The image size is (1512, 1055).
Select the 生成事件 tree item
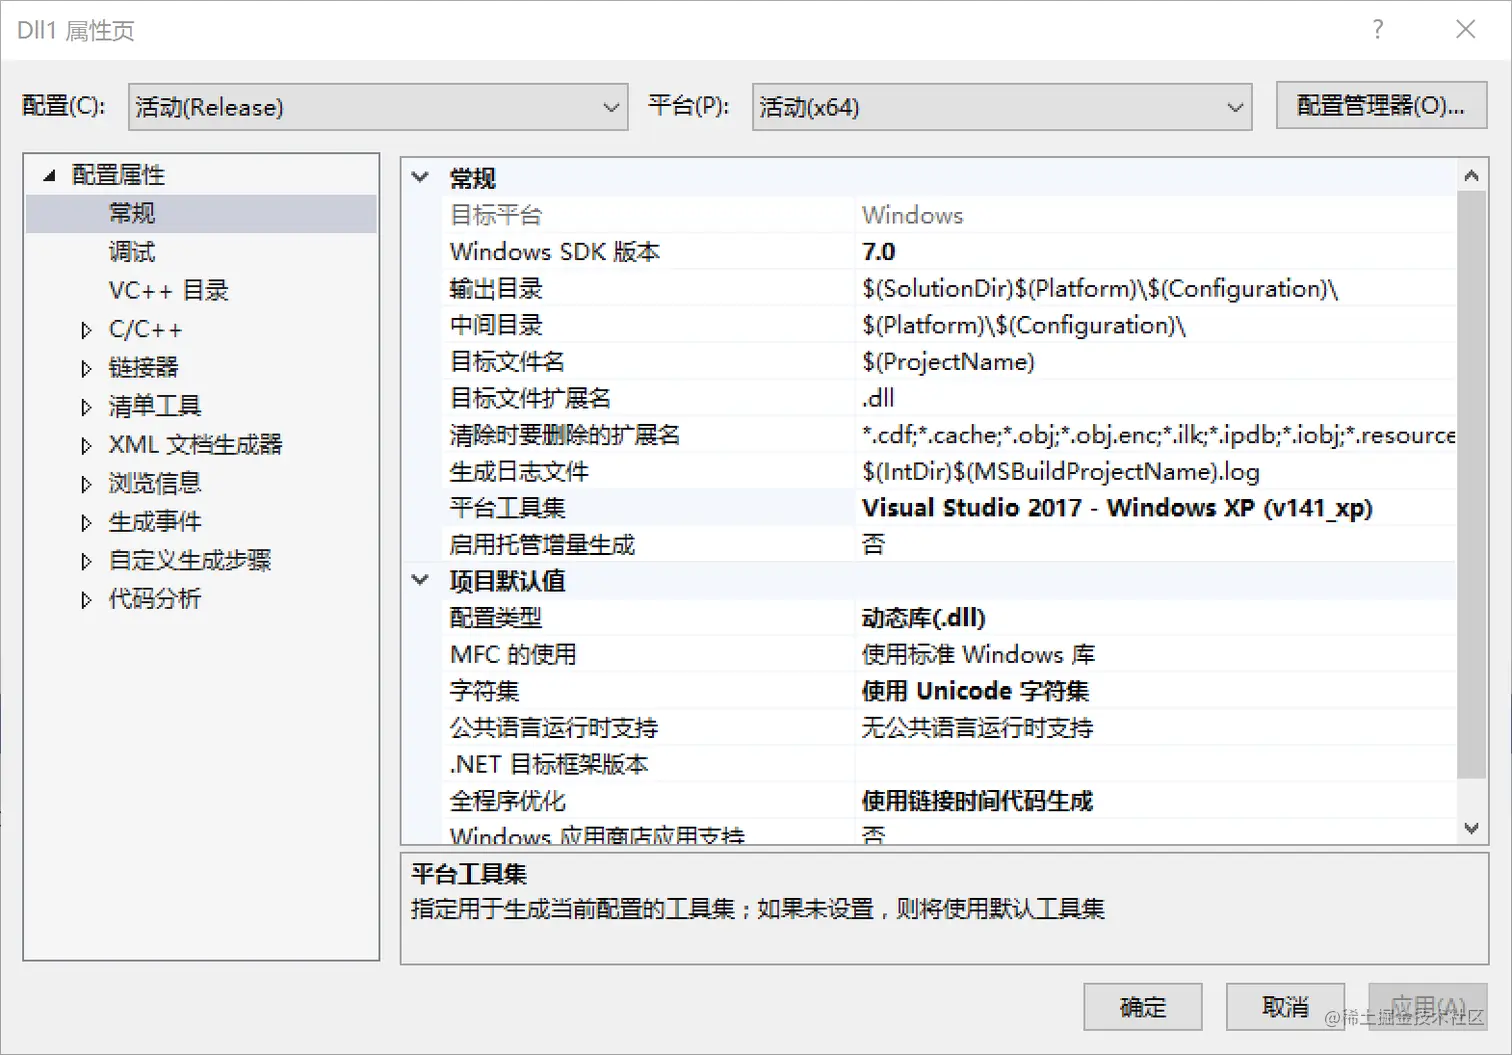pyautogui.click(x=154, y=521)
